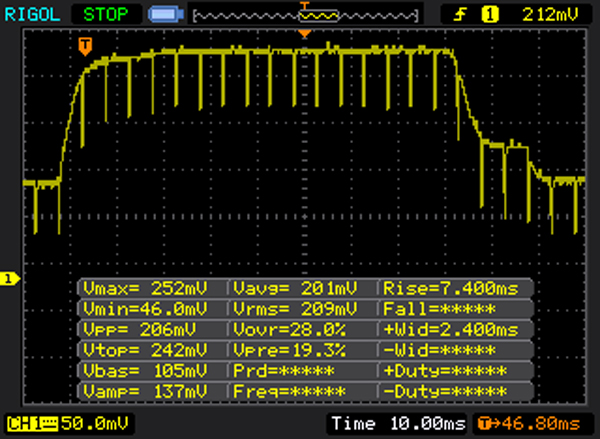600x439 pixels.
Task: Click the Rise=7.400ms measurement
Action: pyautogui.click(x=451, y=288)
